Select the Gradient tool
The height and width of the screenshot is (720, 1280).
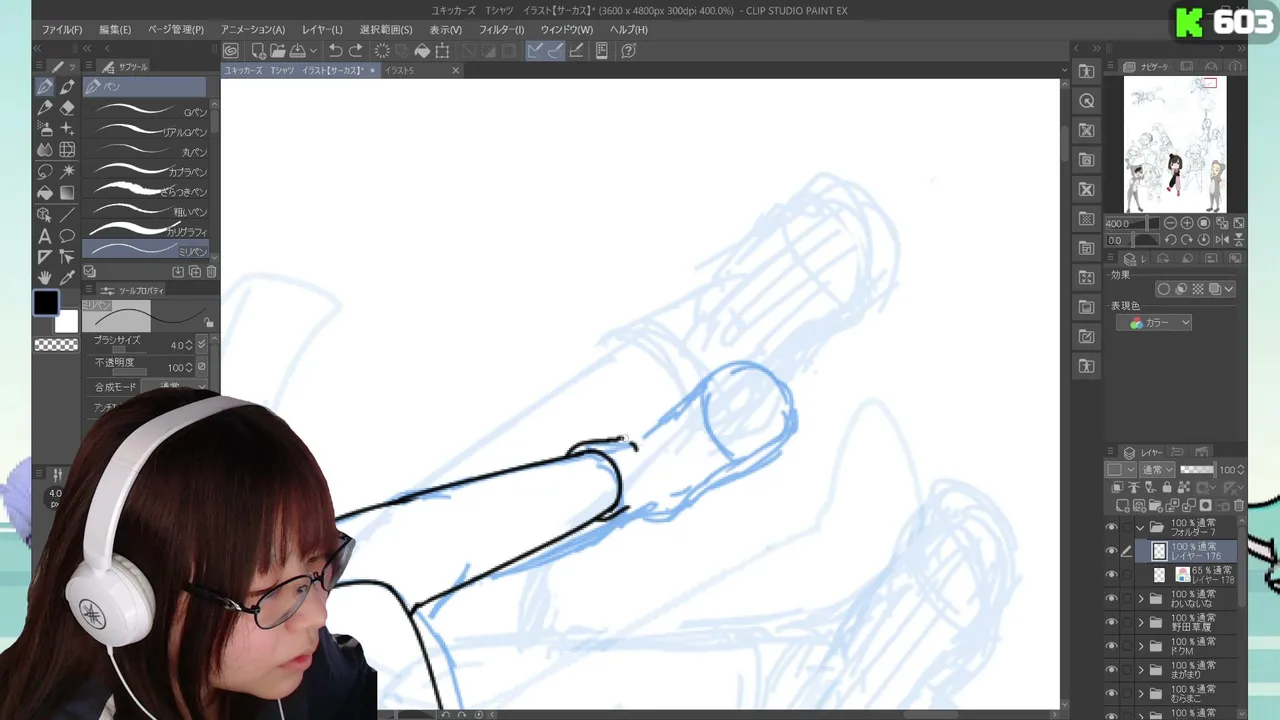pyautogui.click(x=67, y=193)
